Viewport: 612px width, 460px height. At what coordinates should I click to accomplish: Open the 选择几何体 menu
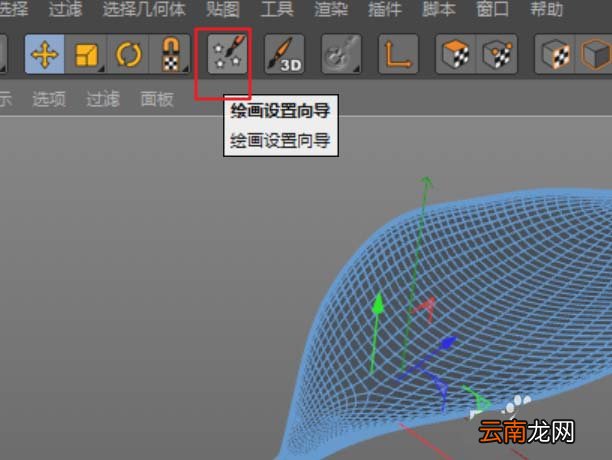point(144,9)
